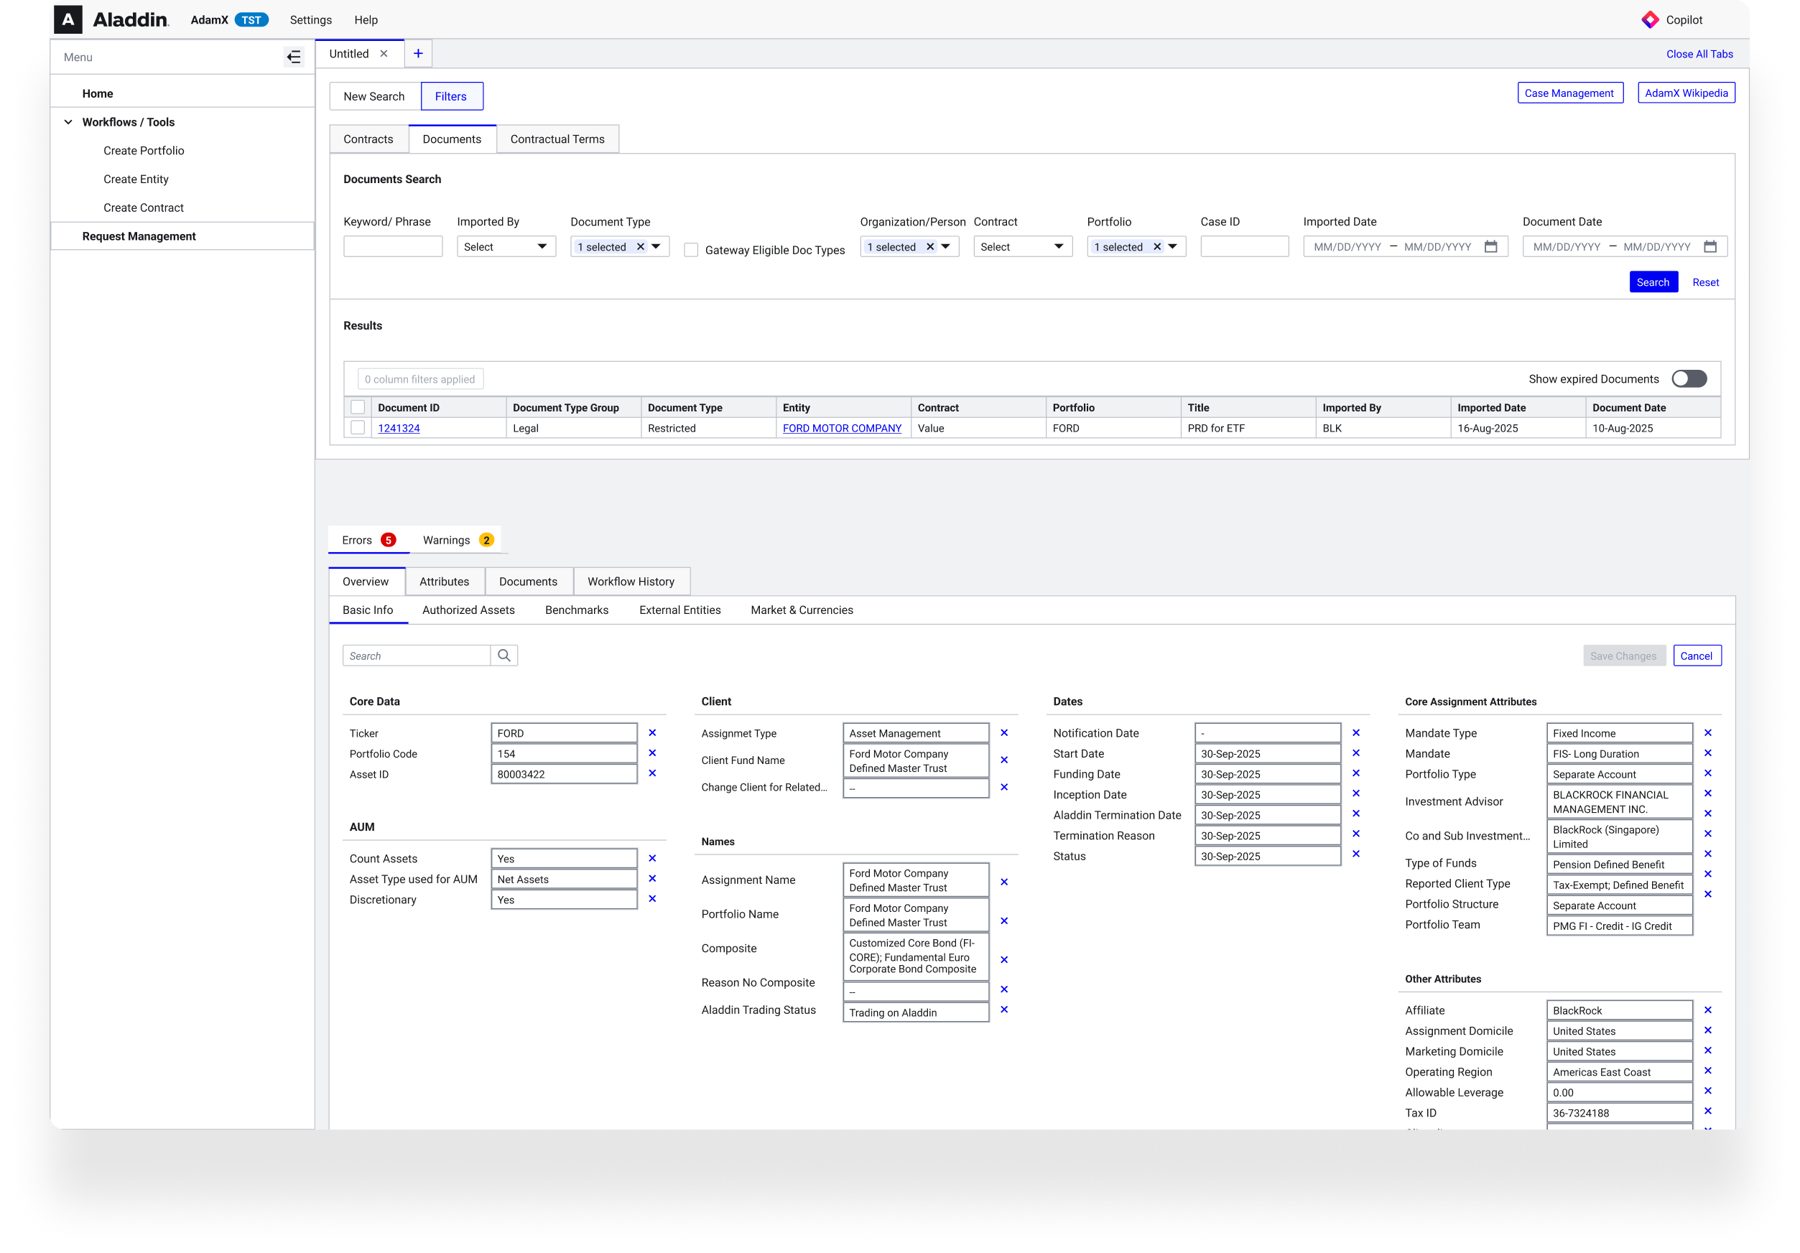Clear the Mandate Type field
Viewport: 1800px width, 1253px height.
click(x=1708, y=733)
